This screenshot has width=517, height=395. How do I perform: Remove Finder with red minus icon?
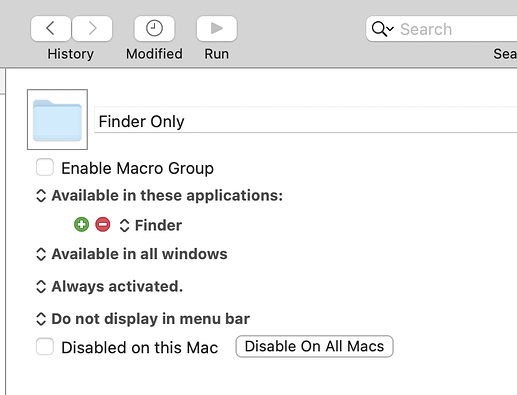pyautogui.click(x=103, y=225)
